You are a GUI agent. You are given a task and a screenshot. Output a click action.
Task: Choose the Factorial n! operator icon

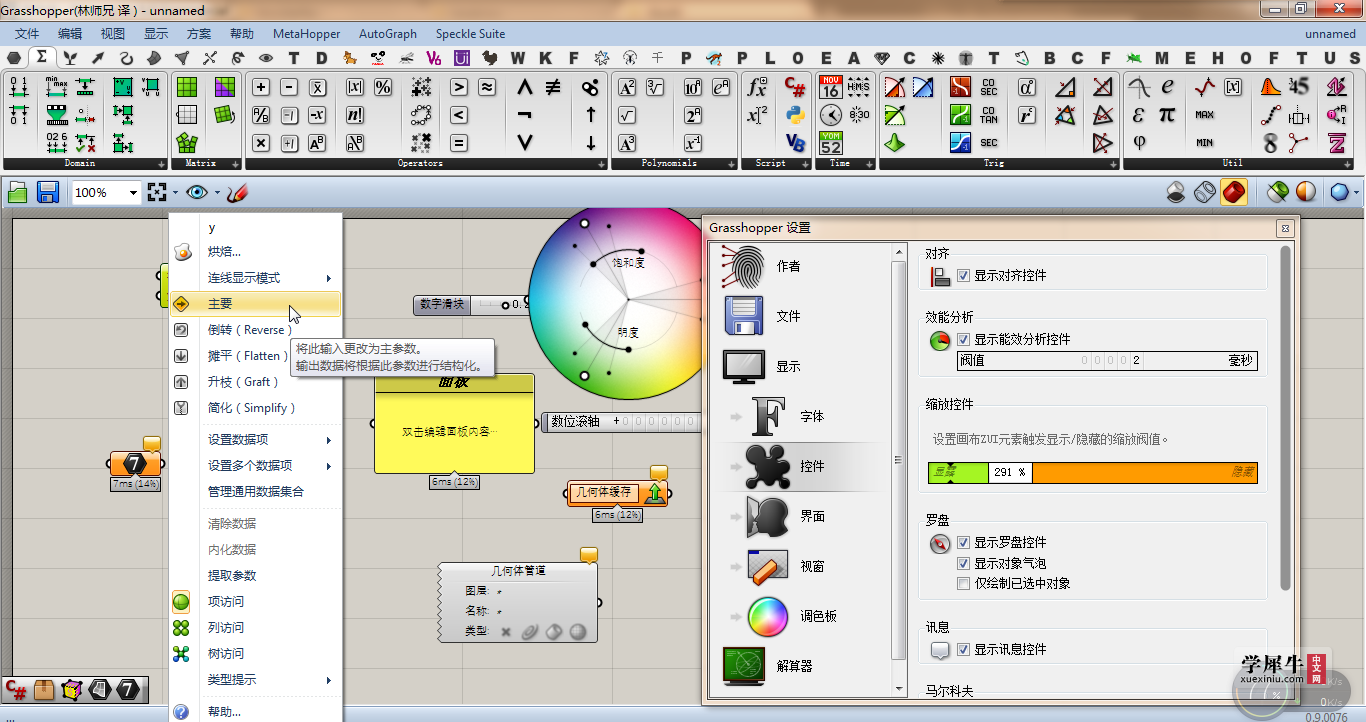tap(355, 115)
